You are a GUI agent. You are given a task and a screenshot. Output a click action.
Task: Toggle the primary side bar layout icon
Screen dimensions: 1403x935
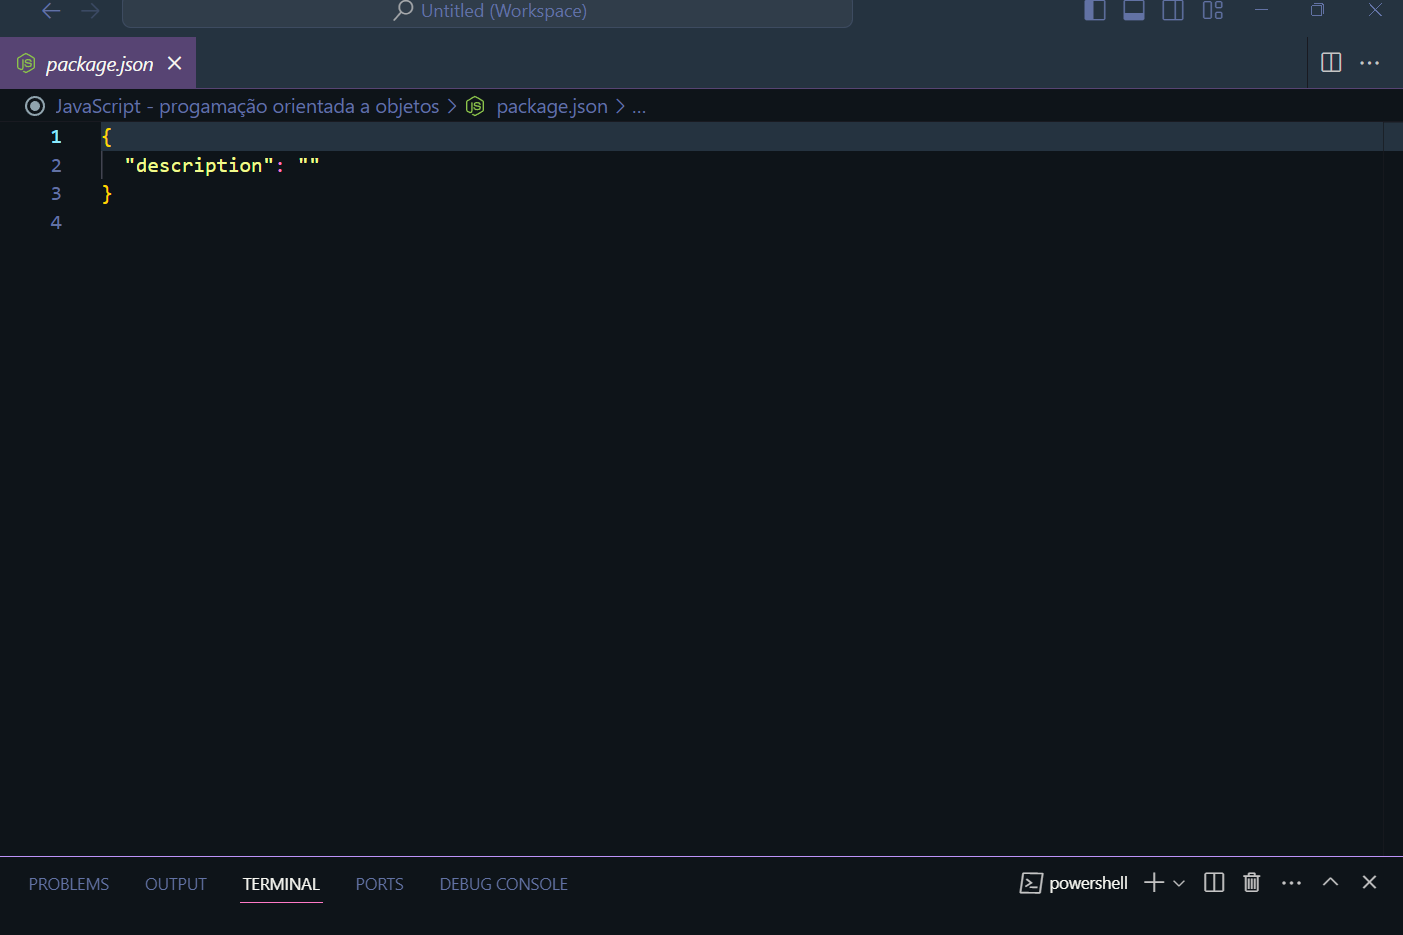click(1095, 11)
